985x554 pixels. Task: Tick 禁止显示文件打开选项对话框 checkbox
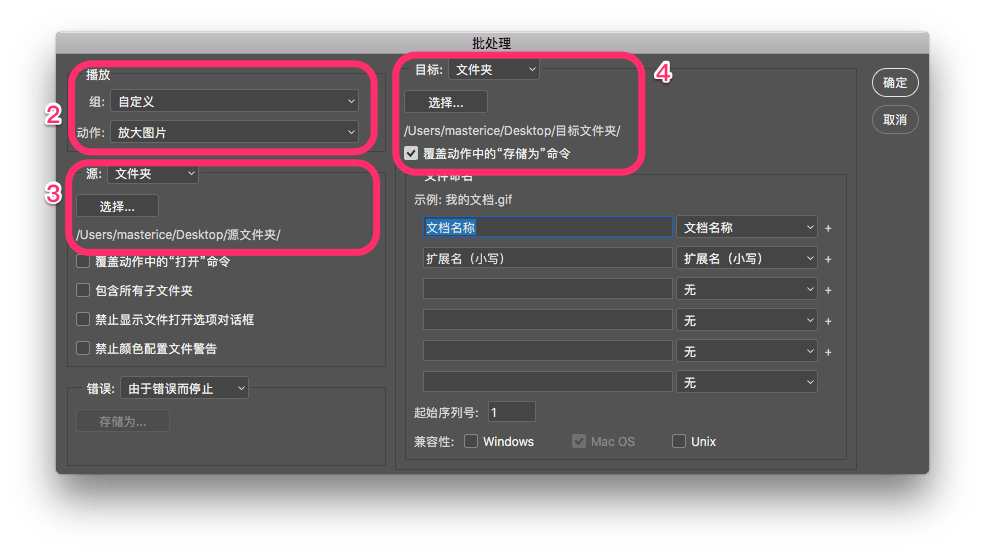(x=84, y=320)
